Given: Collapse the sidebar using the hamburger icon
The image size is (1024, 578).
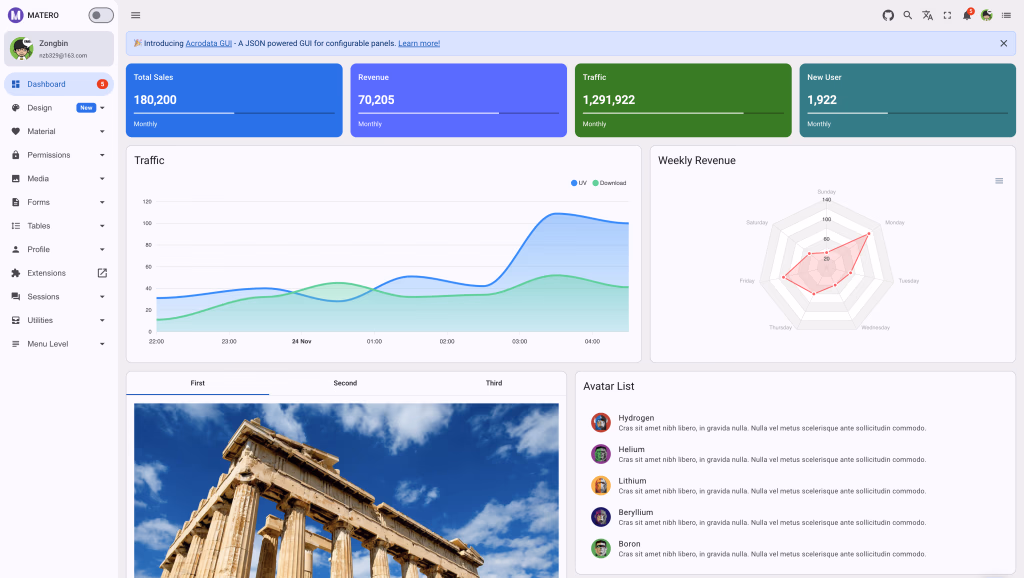Looking at the screenshot, I should tap(135, 15).
